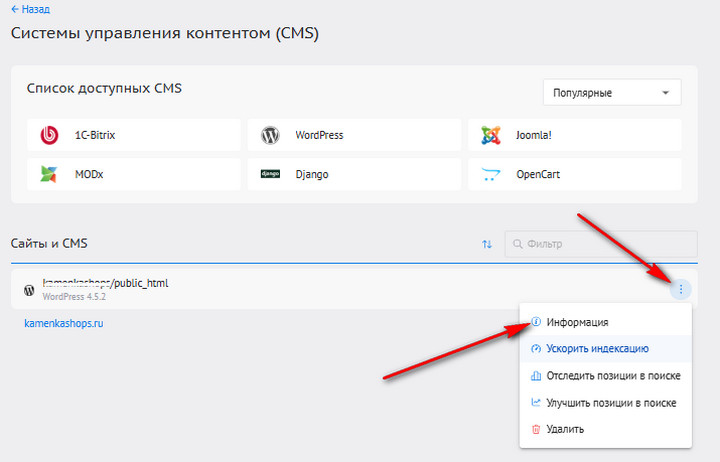This screenshot has width=720, height=462.
Task: Click the Django logo icon
Action: (x=270, y=174)
